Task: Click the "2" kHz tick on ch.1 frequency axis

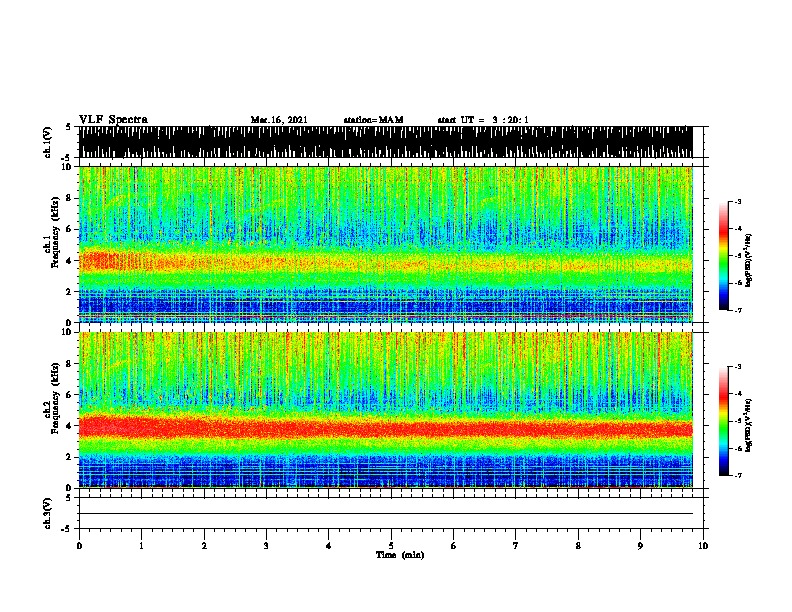Action: tap(69, 291)
